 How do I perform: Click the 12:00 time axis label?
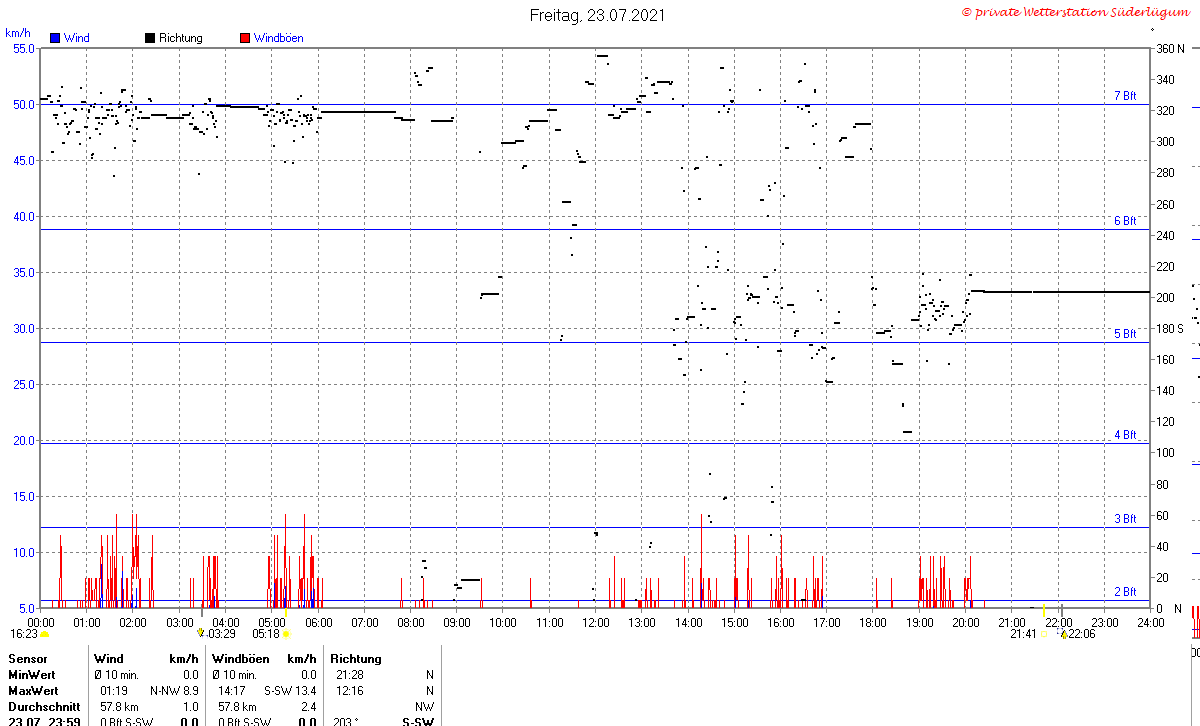[595, 622]
